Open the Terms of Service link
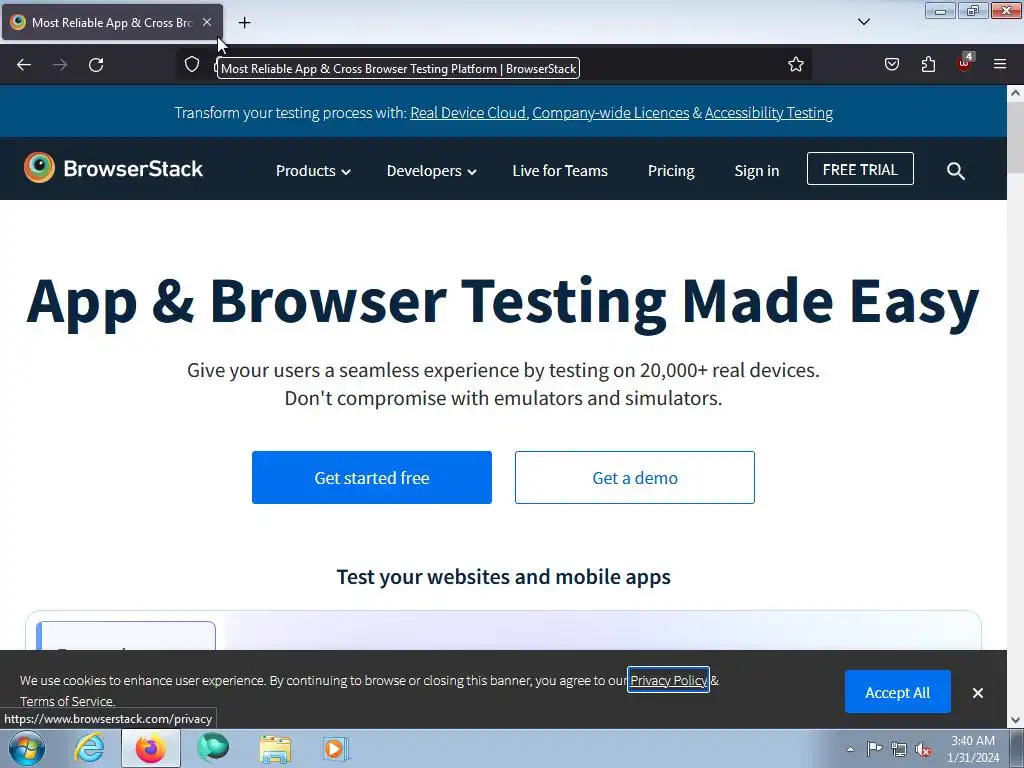1024x768 pixels. [x=67, y=701]
